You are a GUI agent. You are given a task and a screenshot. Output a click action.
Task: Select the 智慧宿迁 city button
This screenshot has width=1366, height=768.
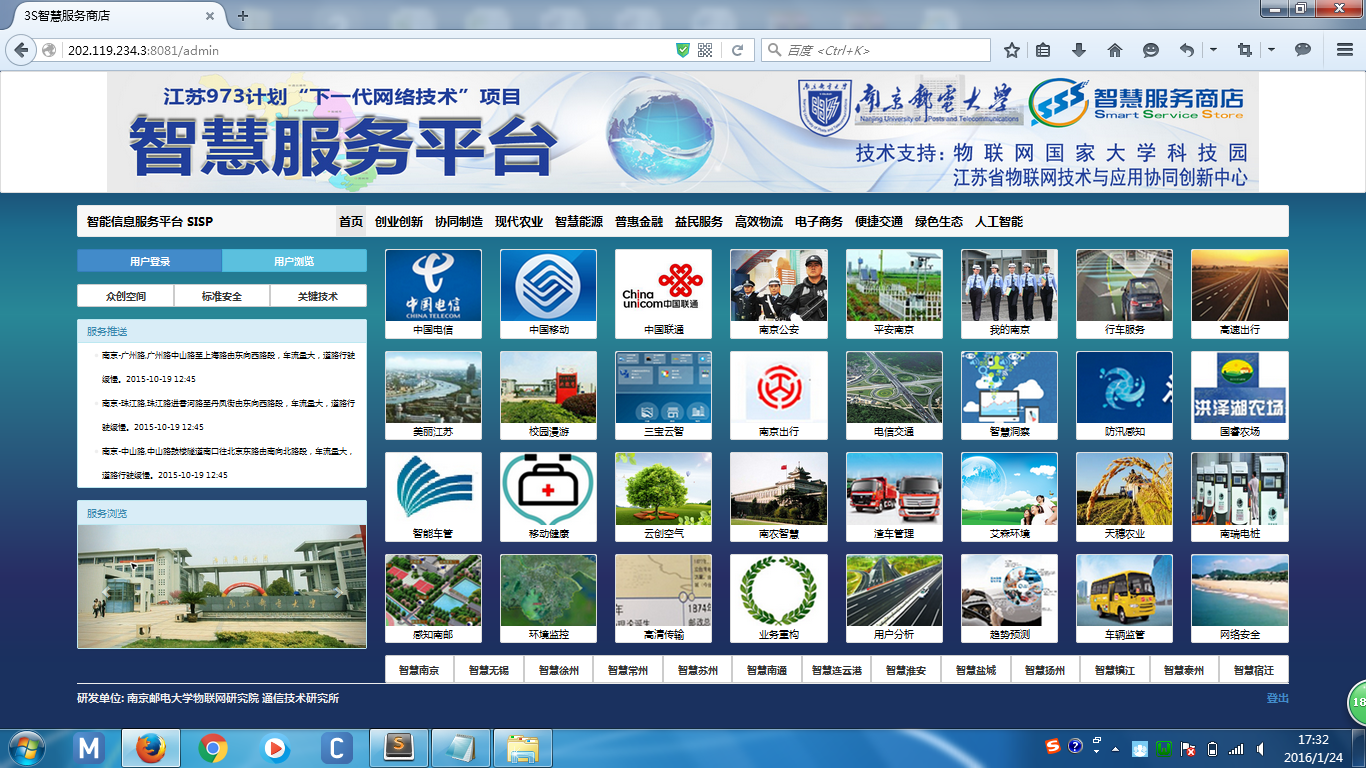[1254, 670]
